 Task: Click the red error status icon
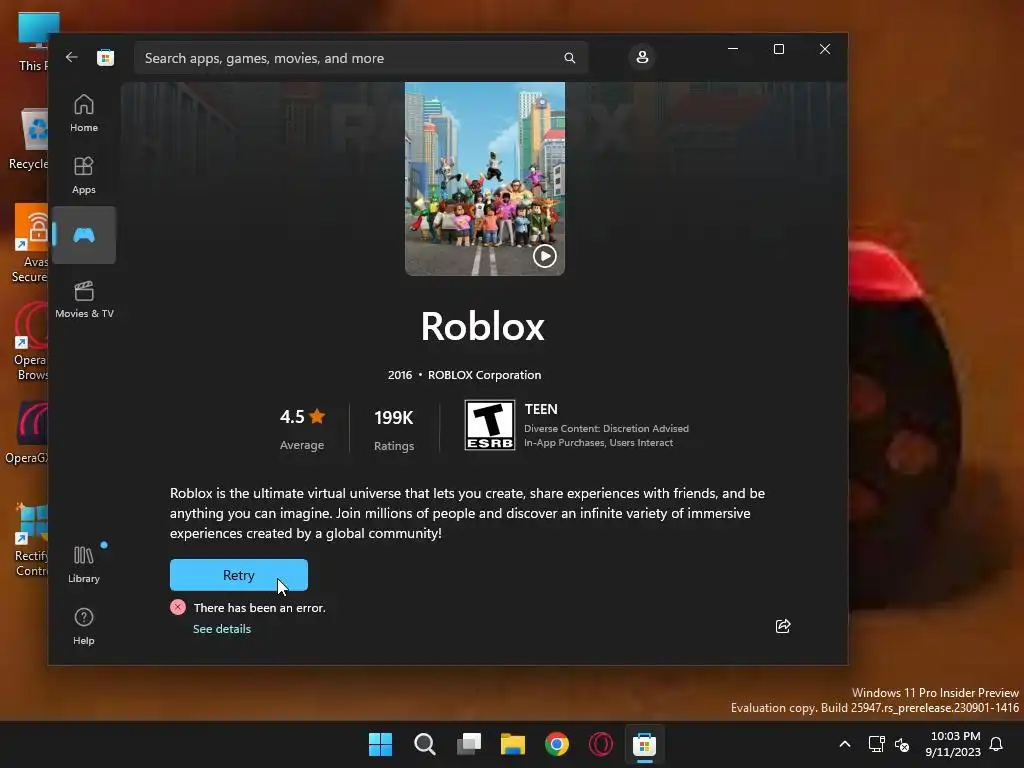click(178, 607)
